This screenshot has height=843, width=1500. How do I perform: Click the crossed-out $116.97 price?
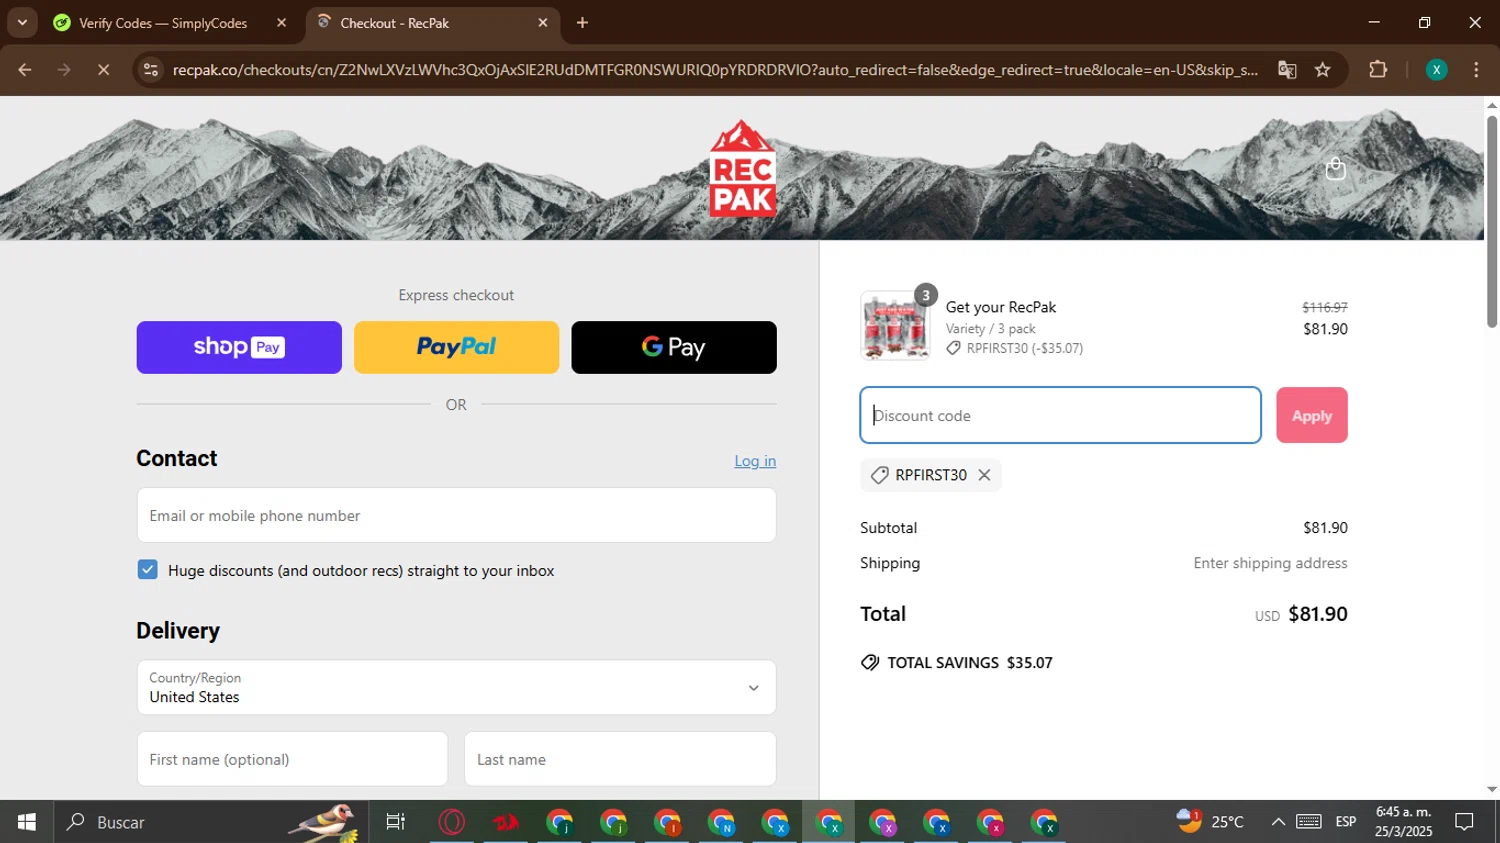1325,307
